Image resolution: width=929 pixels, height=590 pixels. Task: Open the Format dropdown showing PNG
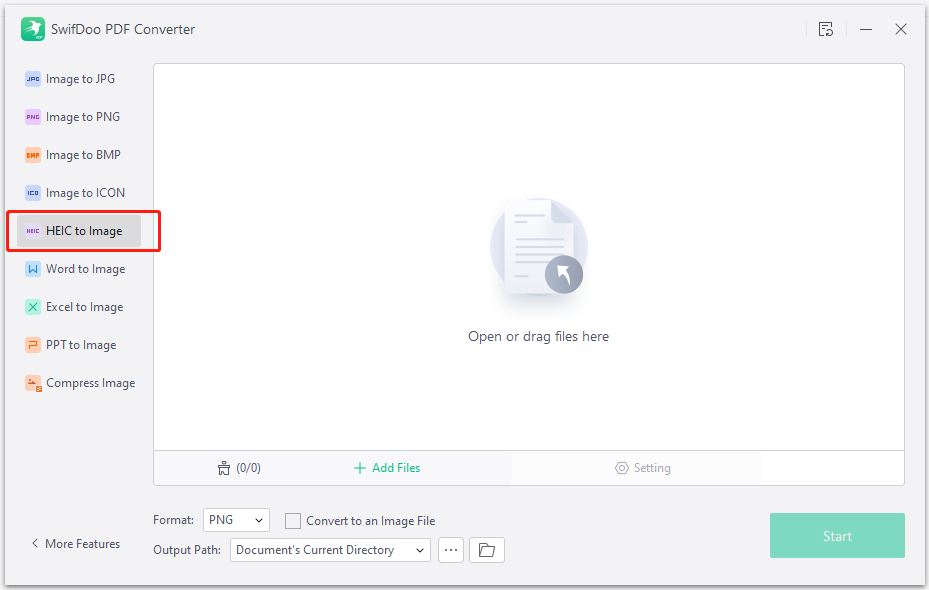(236, 520)
